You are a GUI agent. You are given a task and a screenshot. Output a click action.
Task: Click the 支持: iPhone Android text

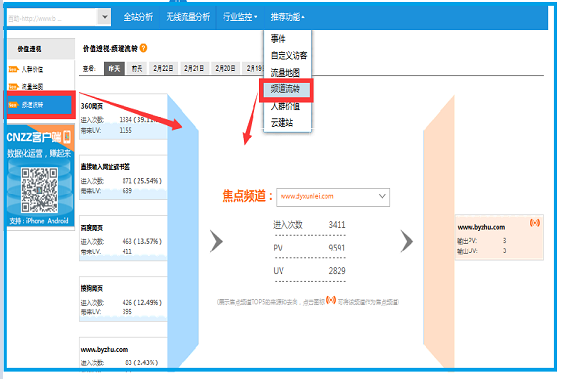pyautogui.click(x=39, y=221)
